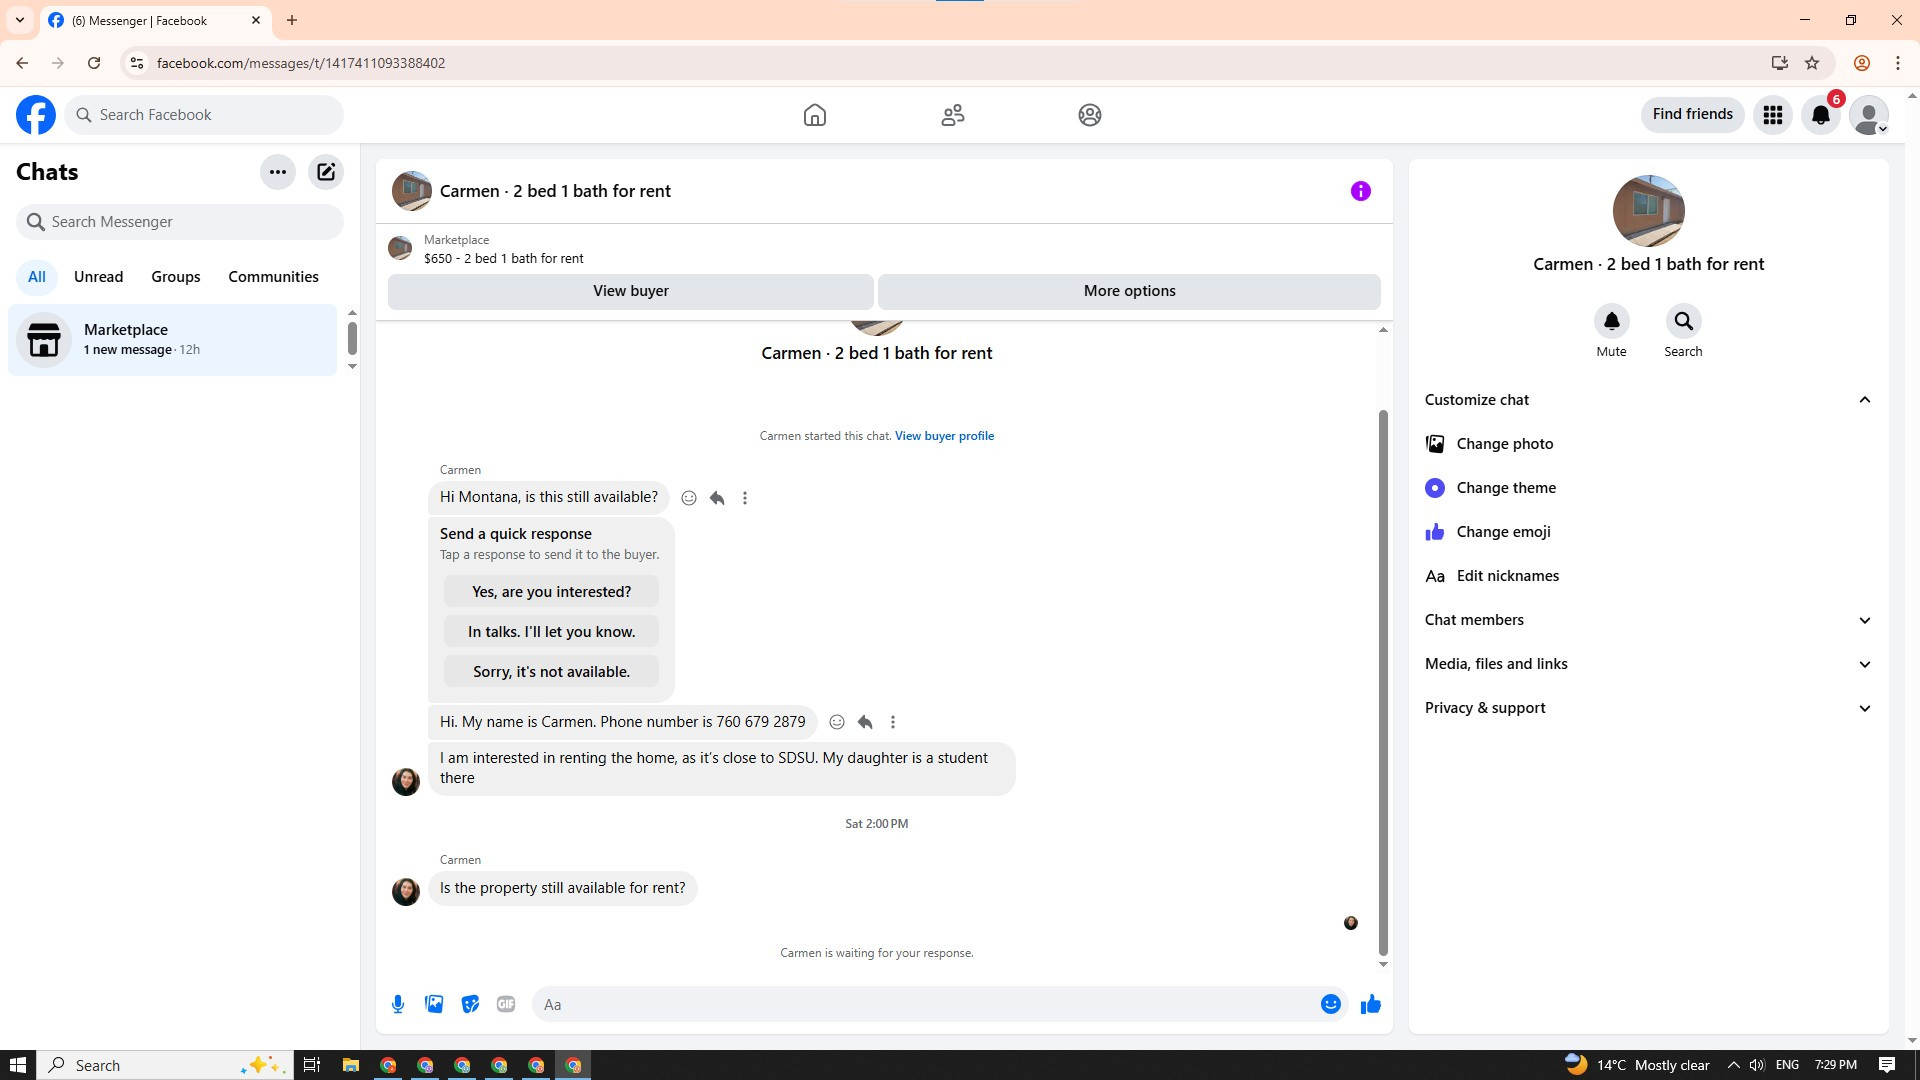Open the GIF picker icon

pyautogui.click(x=506, y=1004)
